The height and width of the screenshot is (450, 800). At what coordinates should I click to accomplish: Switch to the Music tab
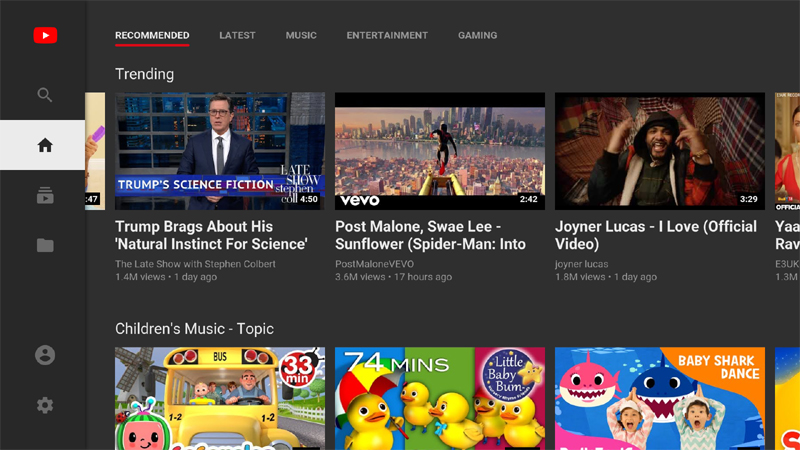click(301, 35)
